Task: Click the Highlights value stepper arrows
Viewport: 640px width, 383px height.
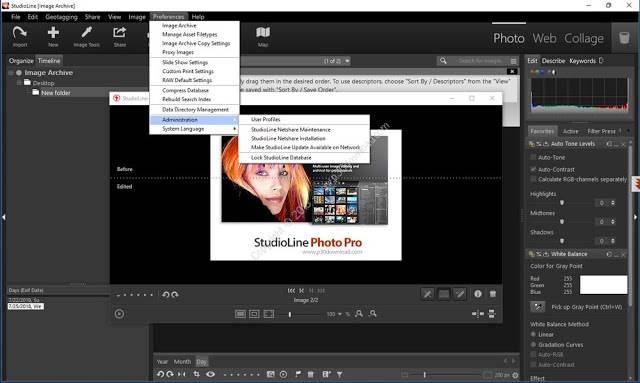Action: click(x=613, y=203)
